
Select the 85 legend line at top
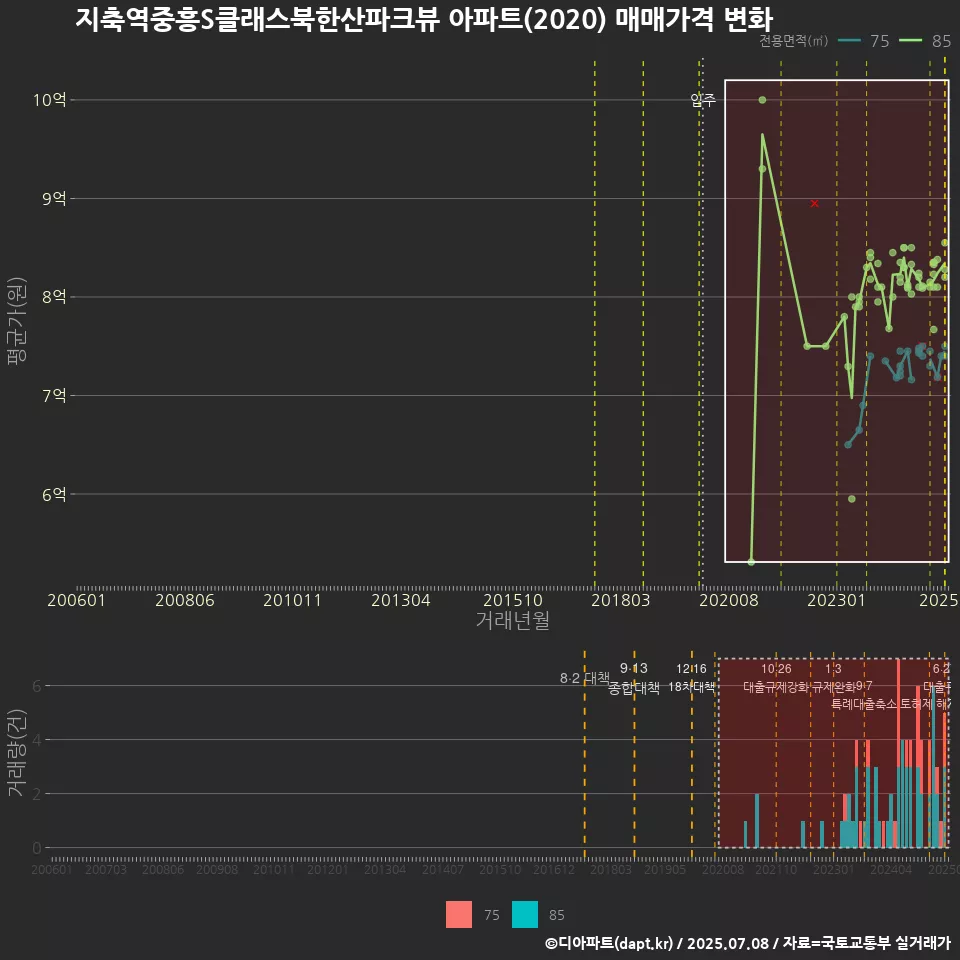(910, 41)
